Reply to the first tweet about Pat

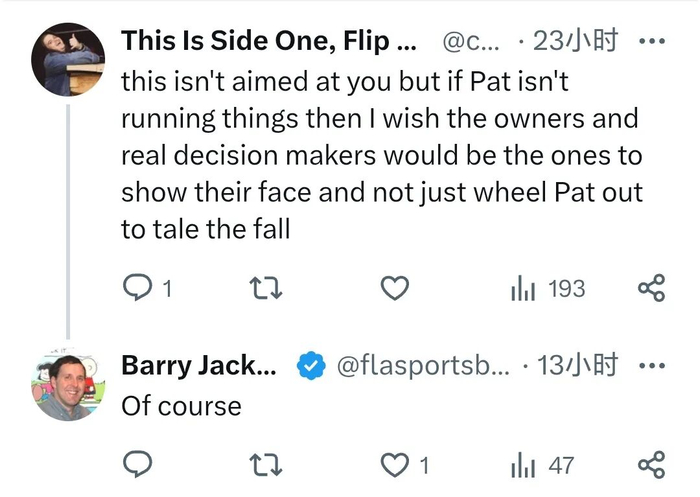[x=137, y=289]
